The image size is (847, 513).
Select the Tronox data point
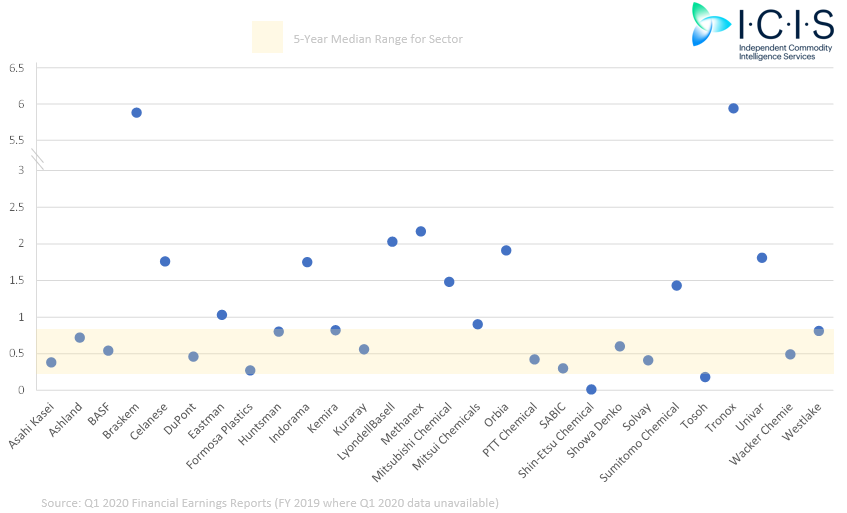click(733, 109)
